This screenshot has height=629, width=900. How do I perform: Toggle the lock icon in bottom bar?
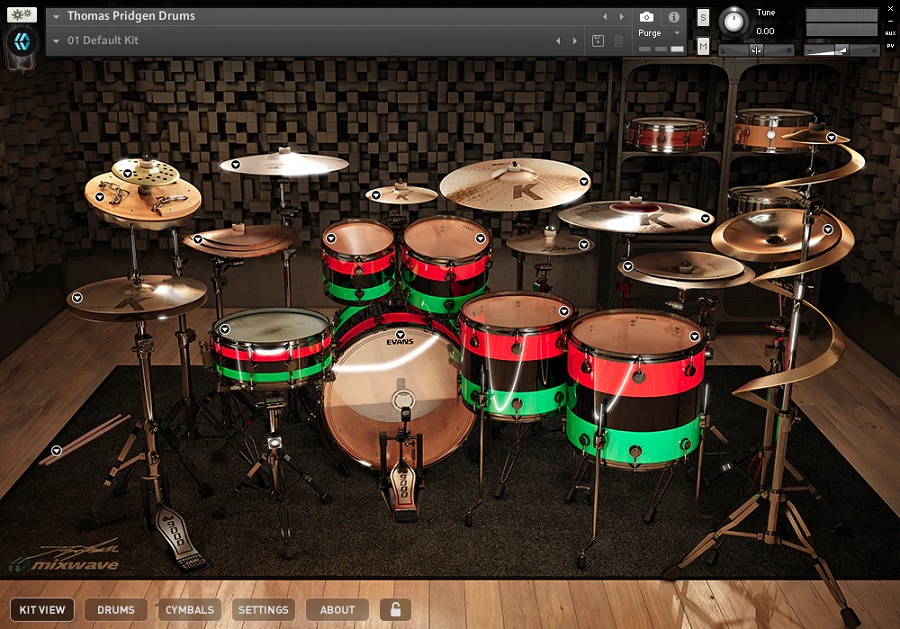pyautogui.click(x=395, y=609)
